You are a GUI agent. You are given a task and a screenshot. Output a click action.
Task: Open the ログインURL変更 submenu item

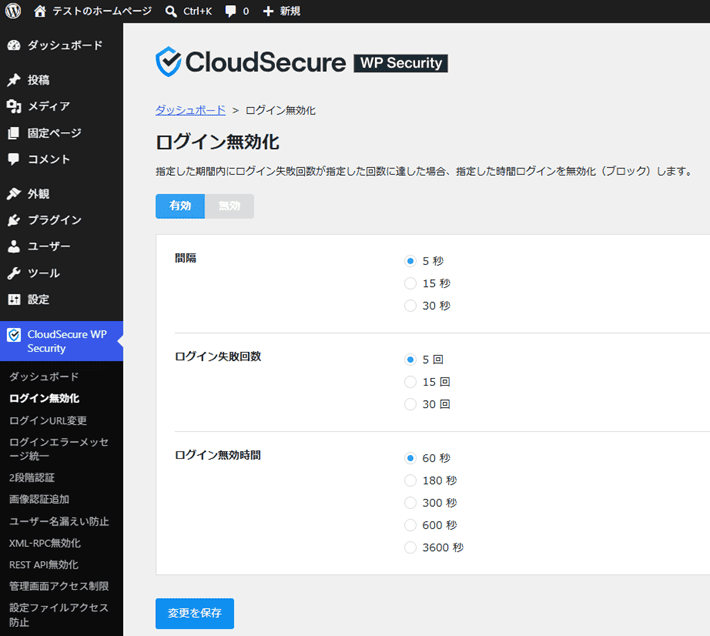(48, 421)
